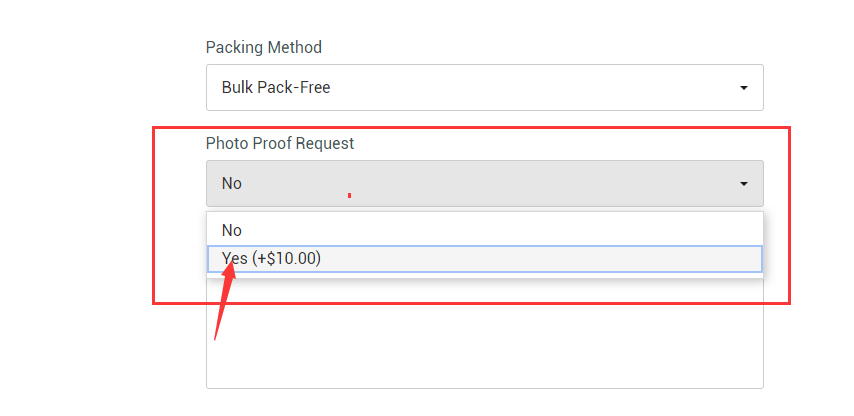This screenshot has width=854, height=416.
Task: Select the "No" option from list
Action: tap(232, 230)
